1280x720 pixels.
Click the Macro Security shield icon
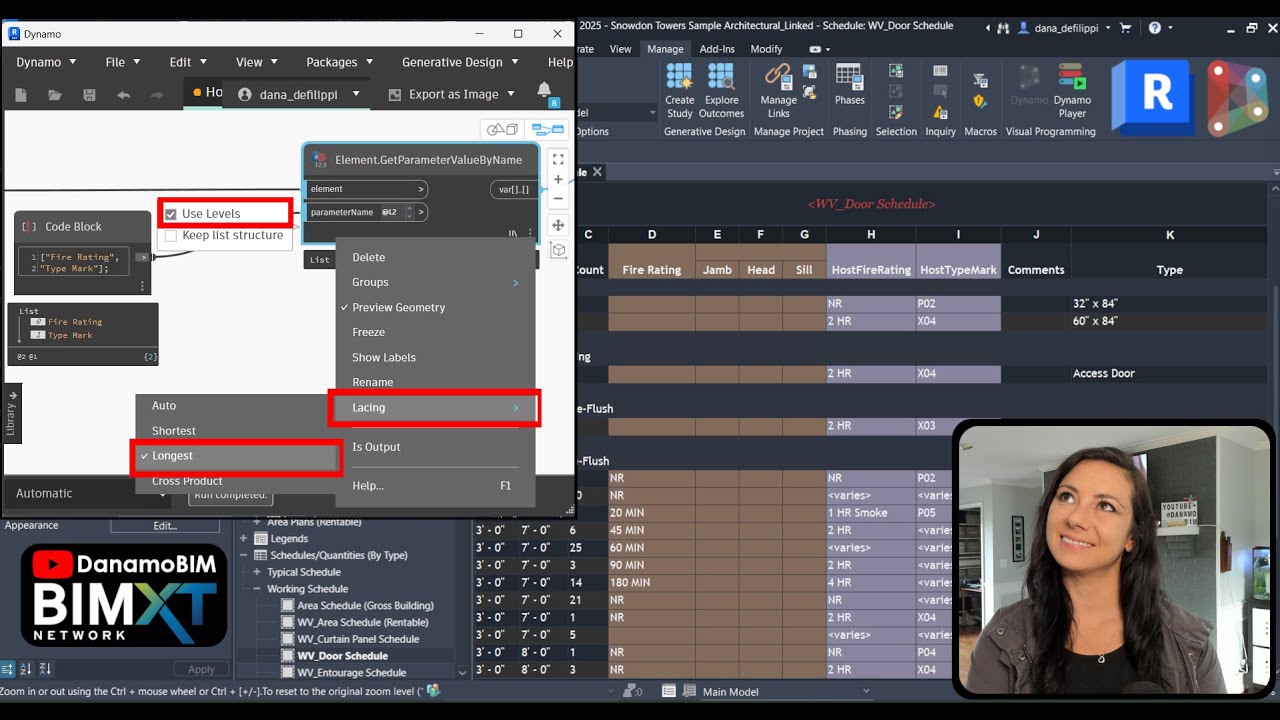(980, 100)
